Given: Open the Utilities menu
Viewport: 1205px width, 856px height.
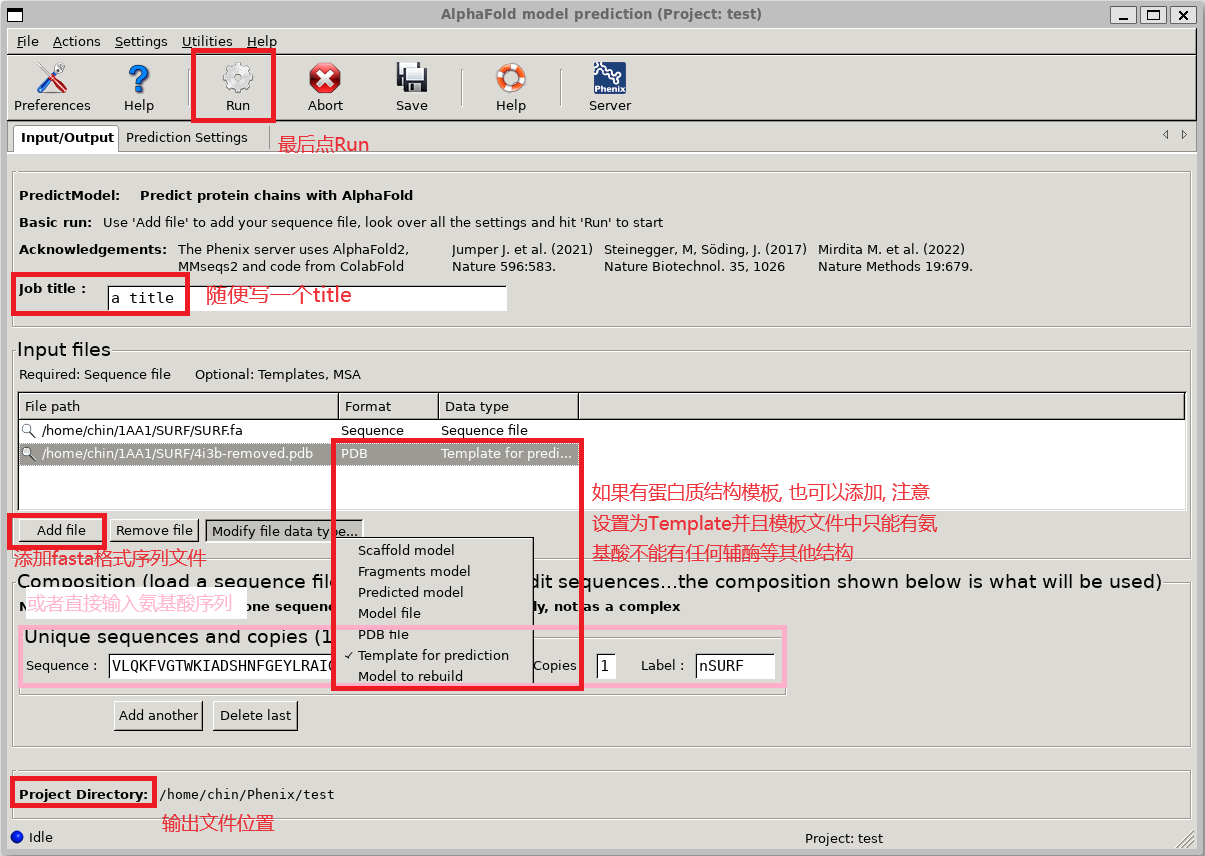Looking at the screenshot, I should coord(207,41).
